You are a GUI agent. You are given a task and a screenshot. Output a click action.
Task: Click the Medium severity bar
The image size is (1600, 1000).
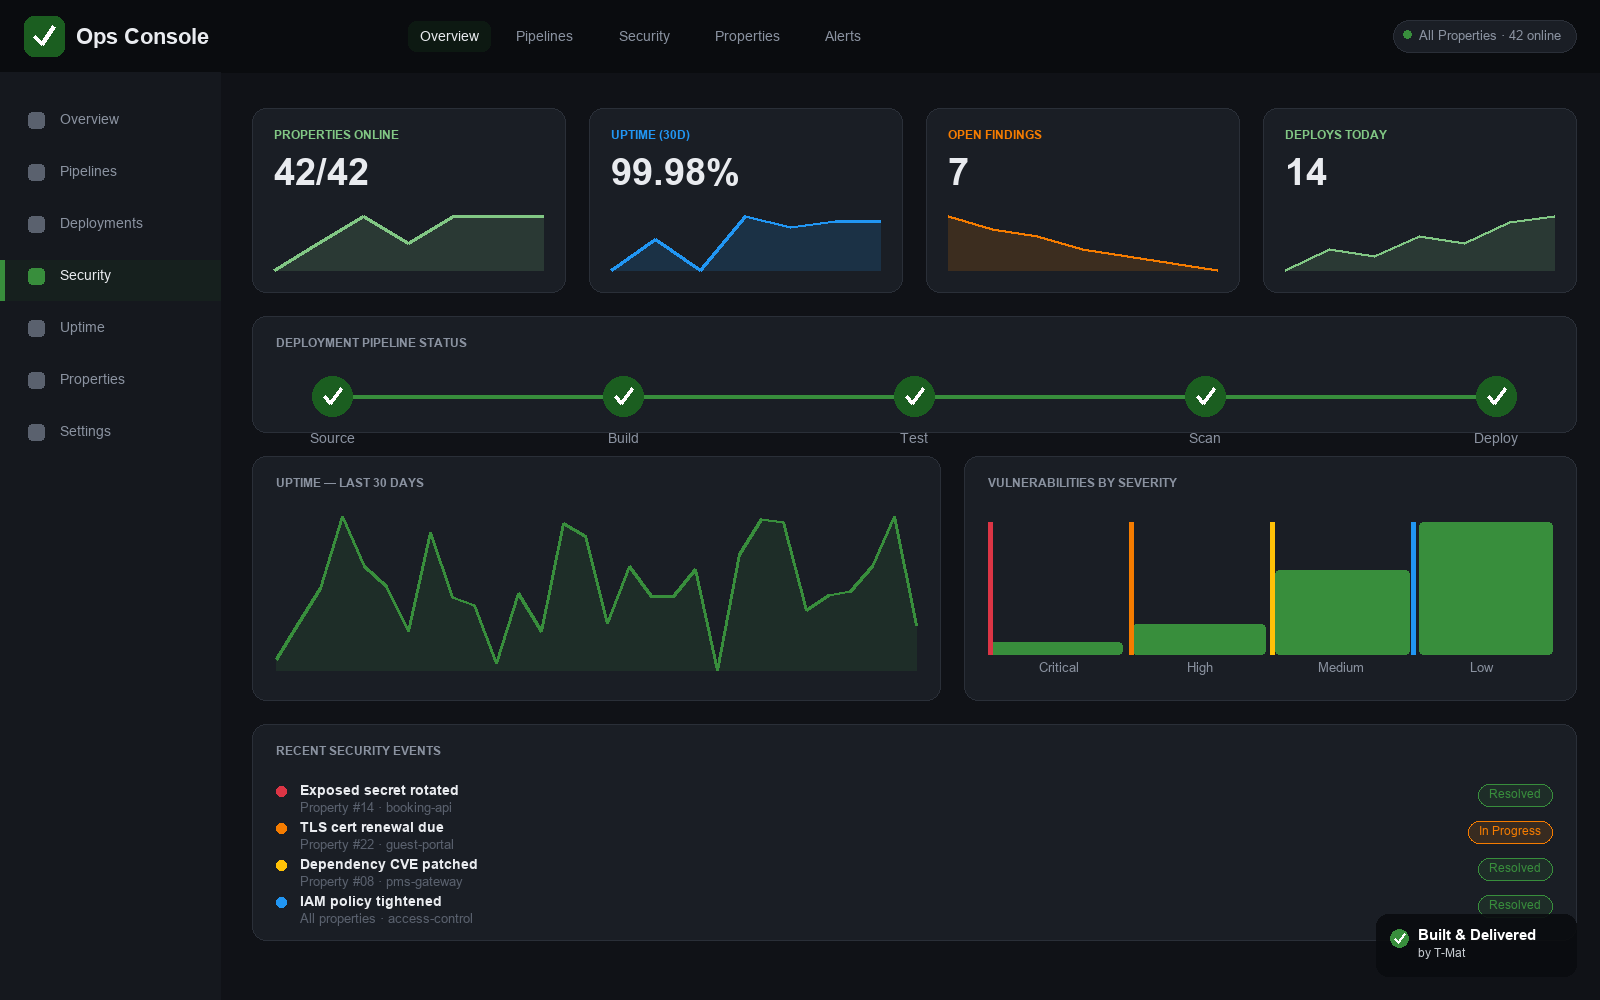[1340, 612]
